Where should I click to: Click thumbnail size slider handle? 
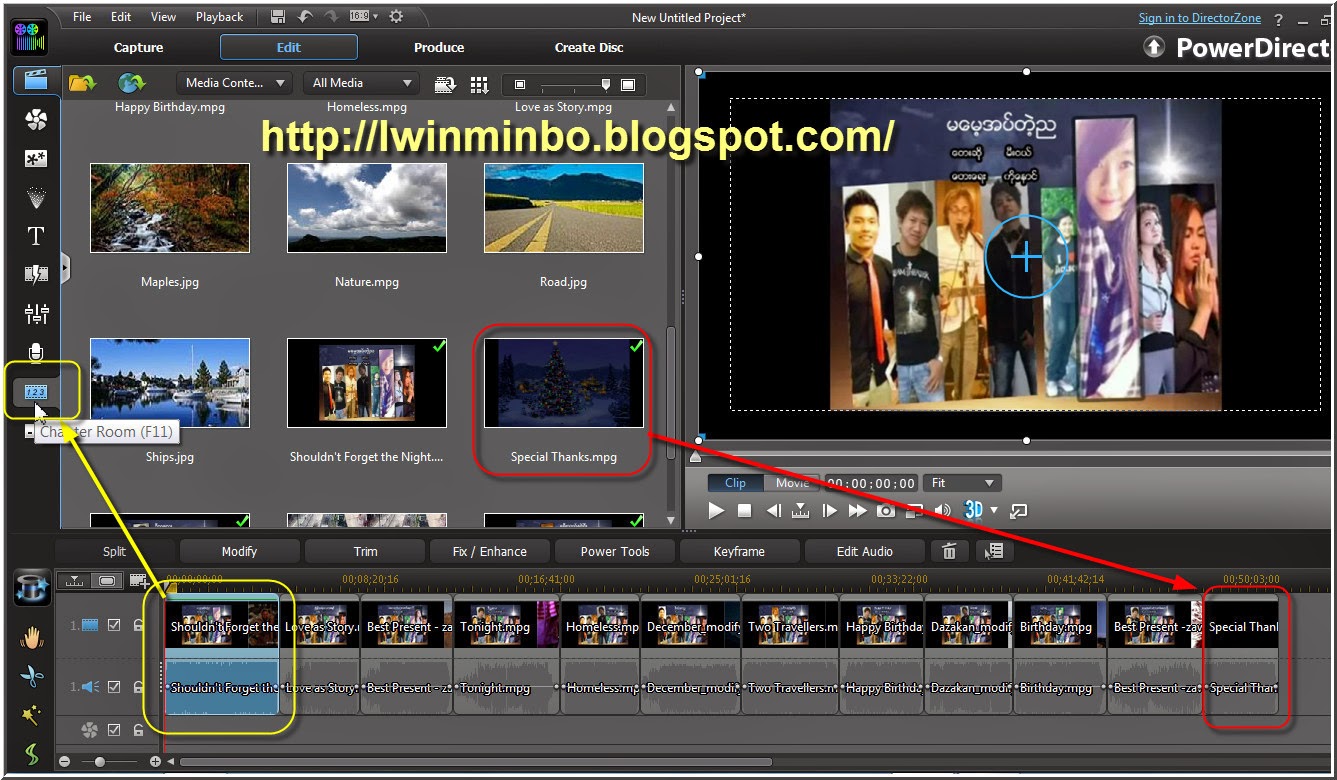tap(605, 84)
